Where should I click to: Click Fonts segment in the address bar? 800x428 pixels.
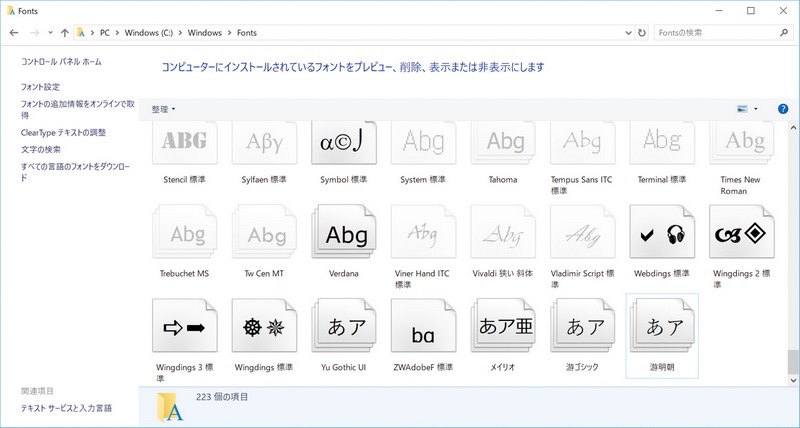[247, 33]
